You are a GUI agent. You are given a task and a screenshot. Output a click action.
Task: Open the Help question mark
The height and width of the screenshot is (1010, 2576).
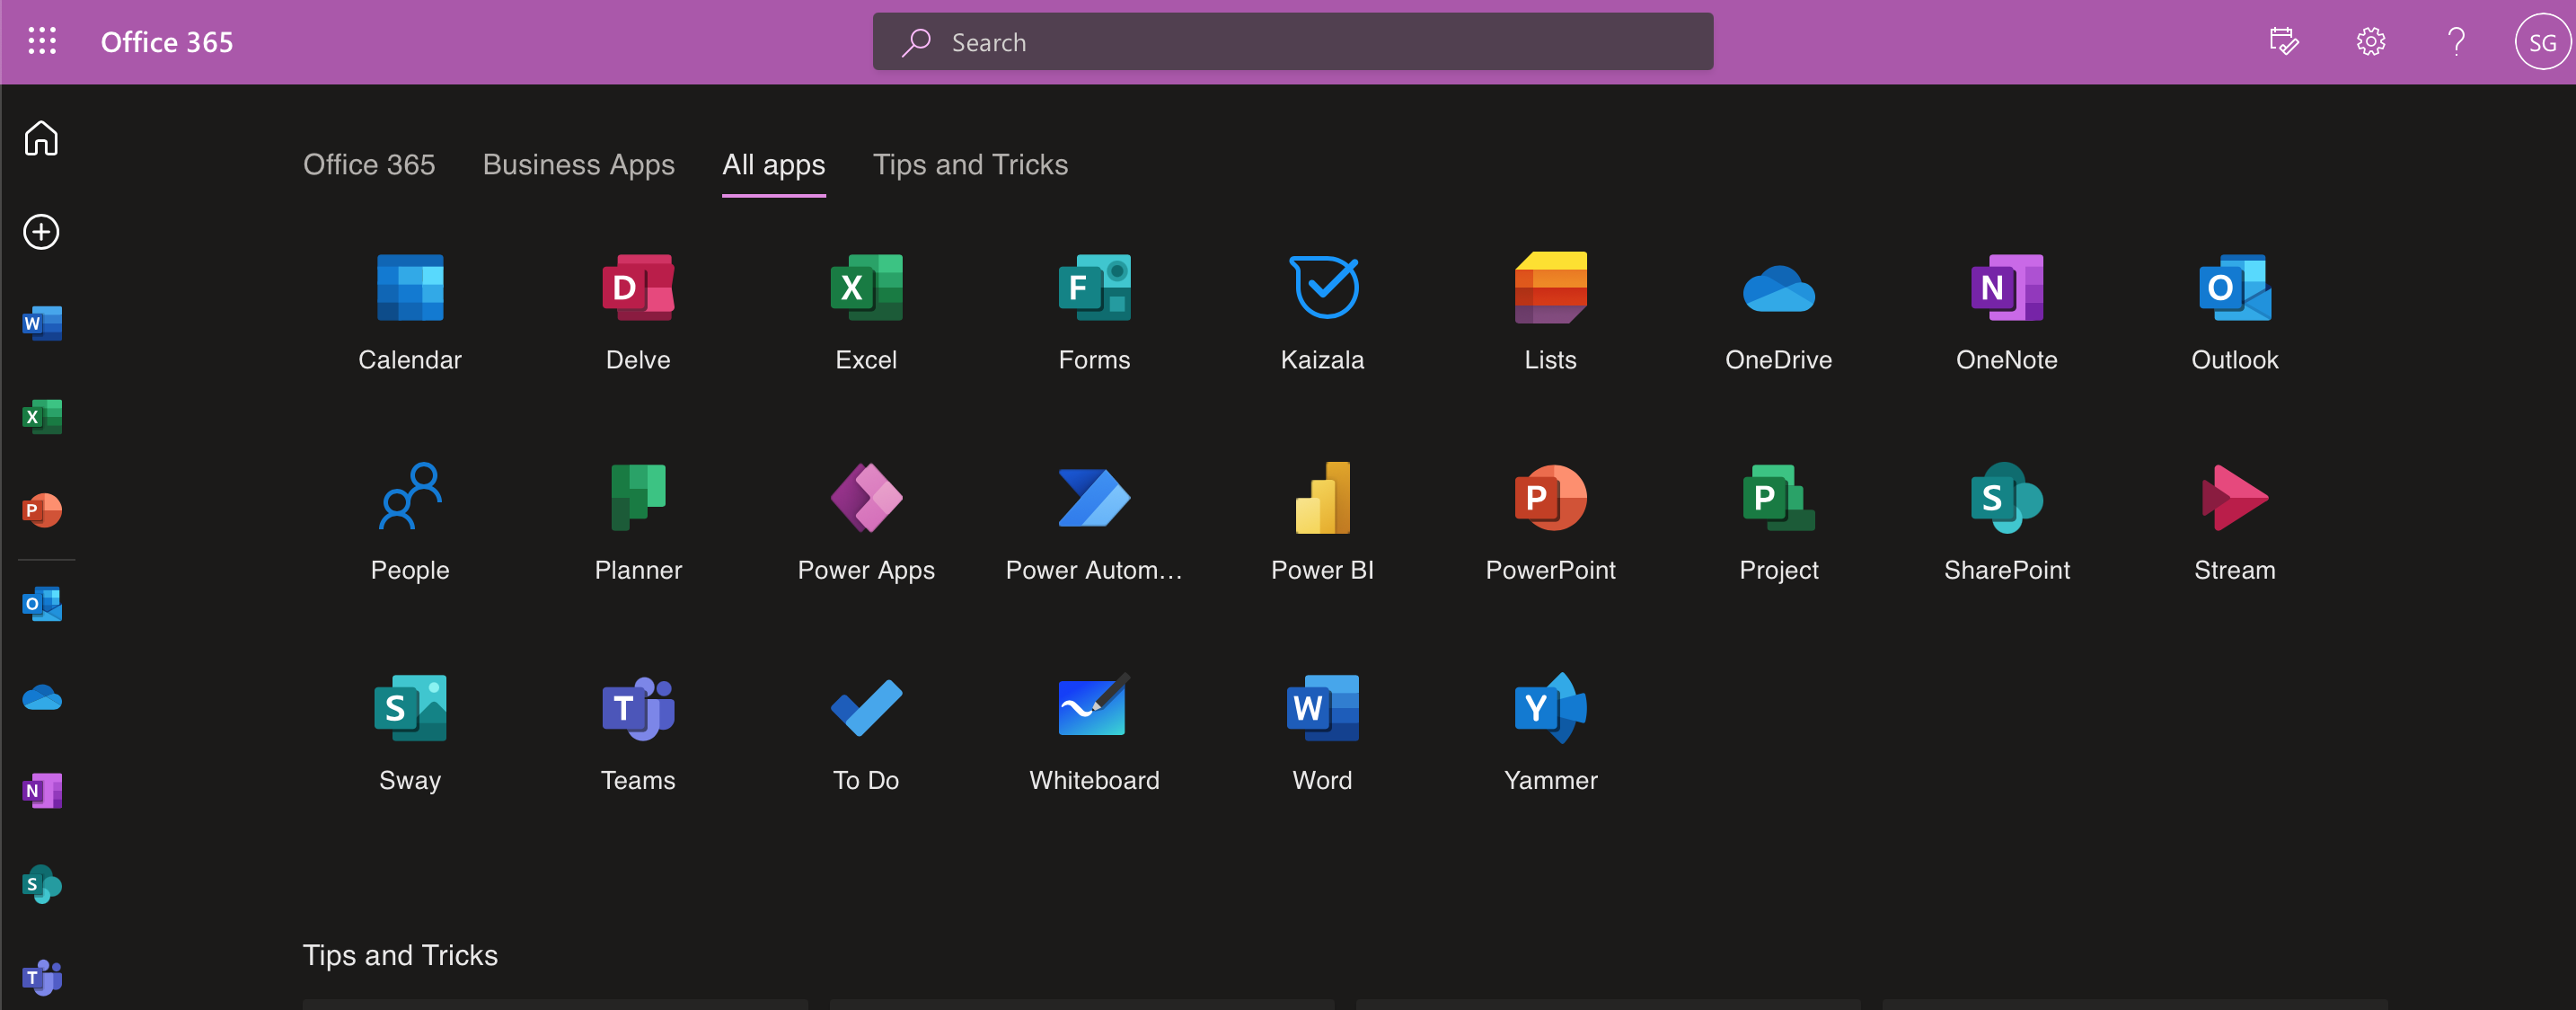tap(2456, 42)
